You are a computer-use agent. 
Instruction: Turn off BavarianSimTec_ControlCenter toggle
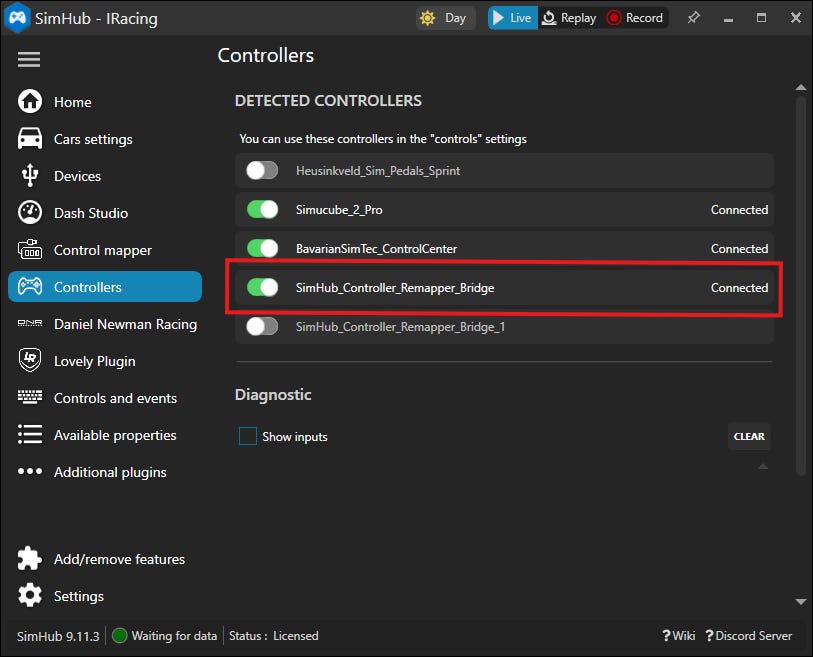pos(262,248)
